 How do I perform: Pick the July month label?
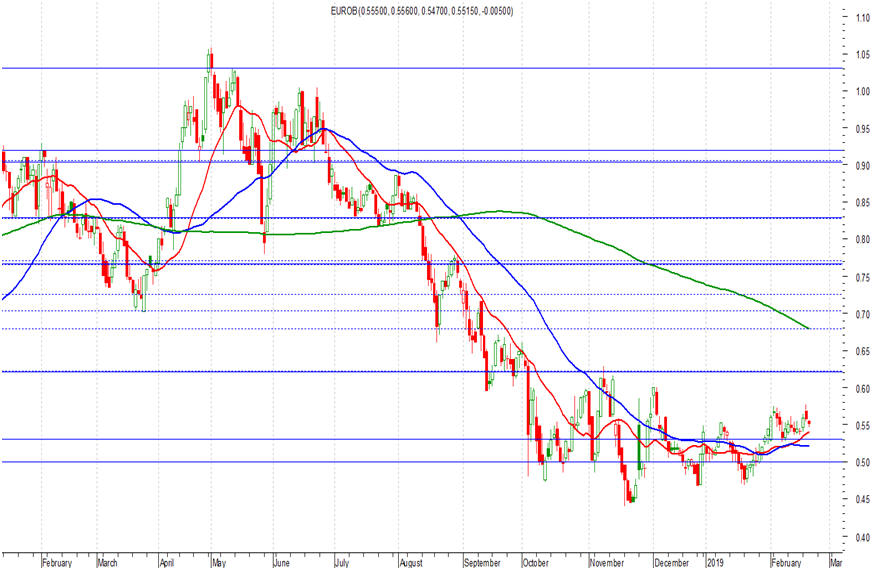point(341,563)
